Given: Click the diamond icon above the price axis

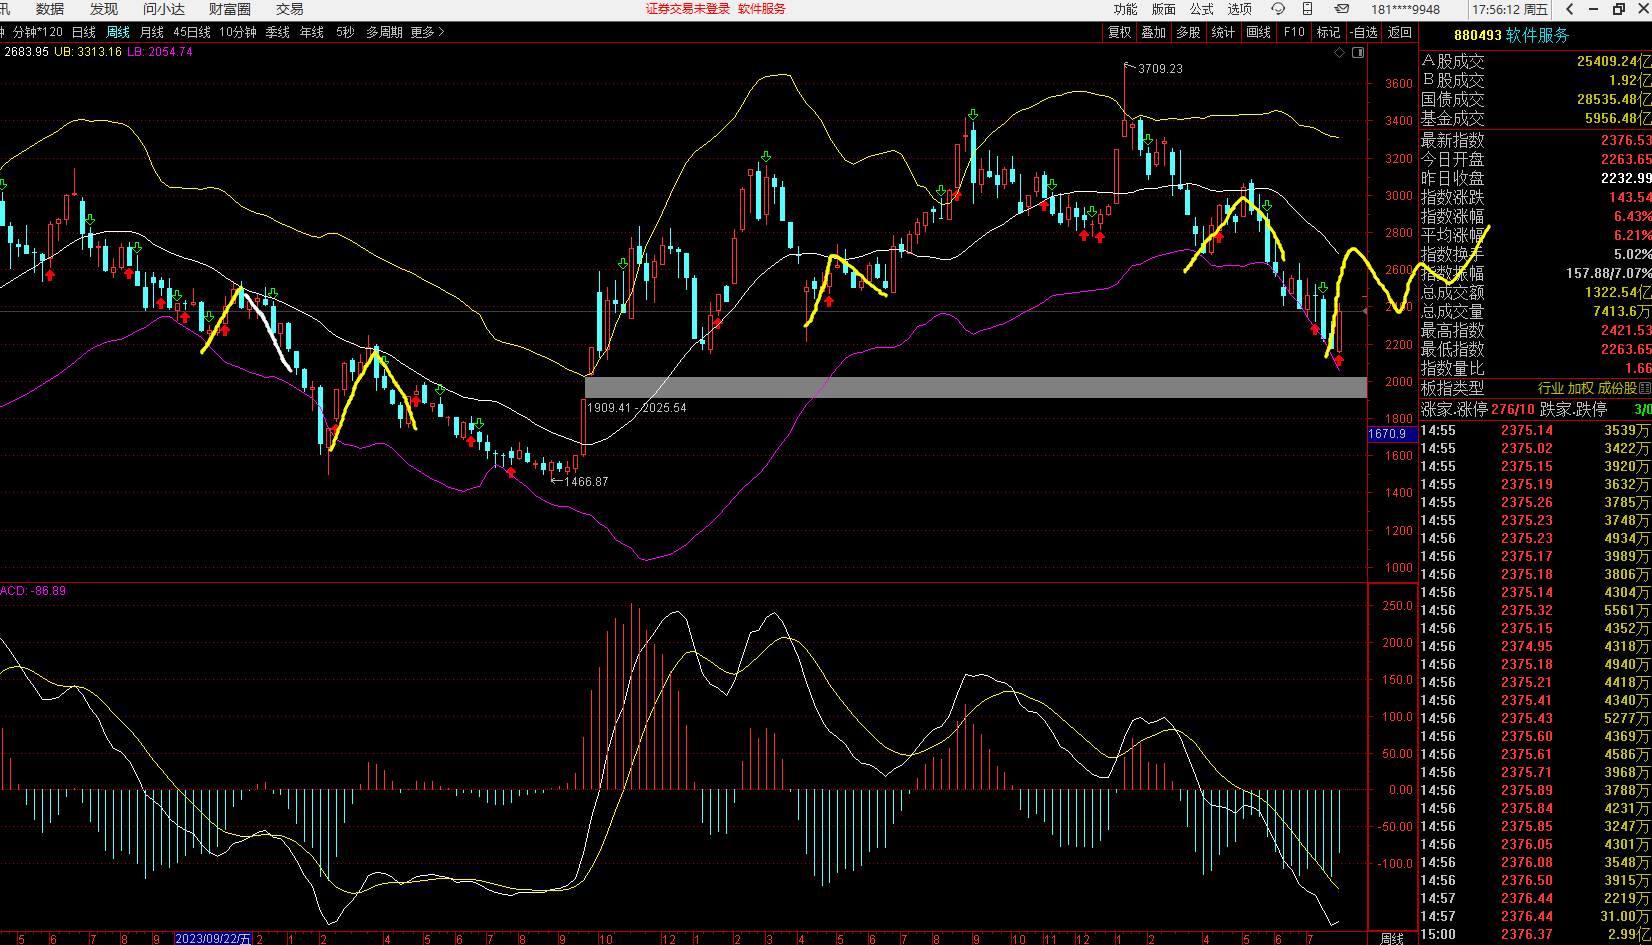Looking at the screenshot, I should click(1340, 53).
